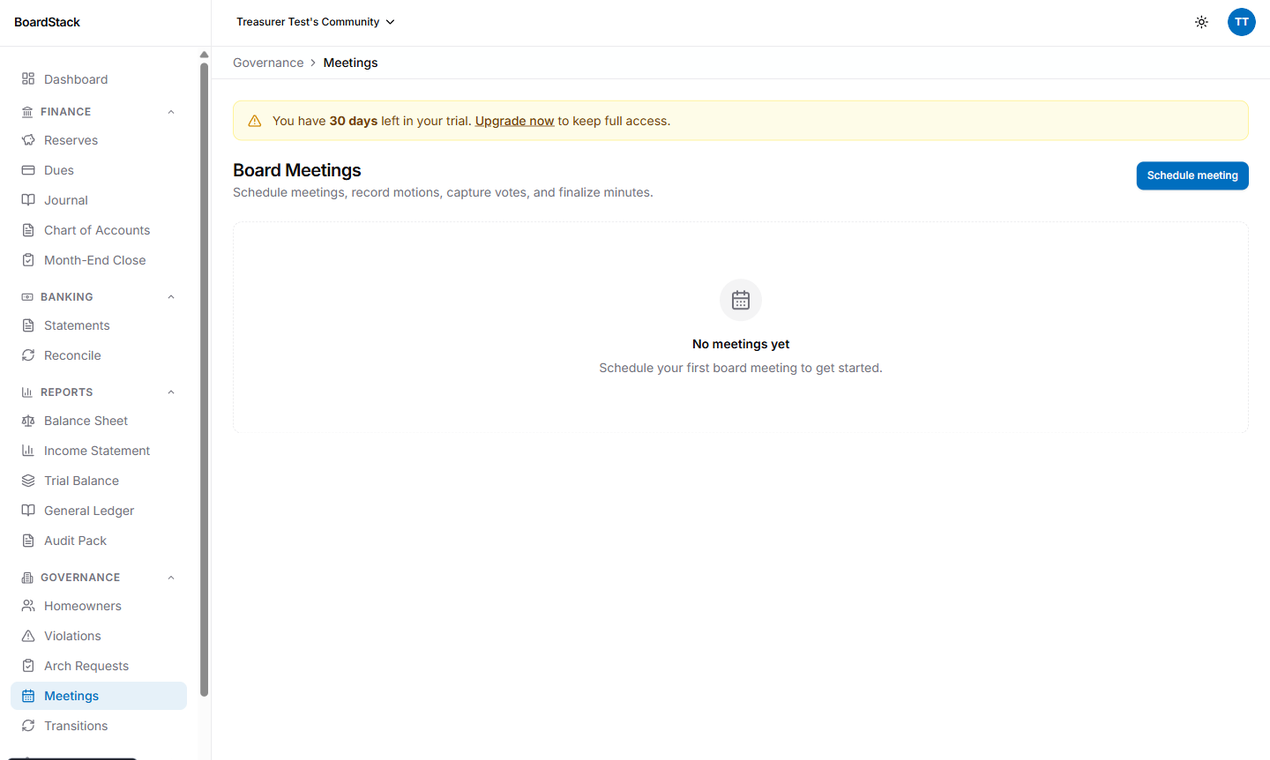This screenshot has height=760, width=1270.
Task: Click the Reports section chart icon
Action: (27, 393)
